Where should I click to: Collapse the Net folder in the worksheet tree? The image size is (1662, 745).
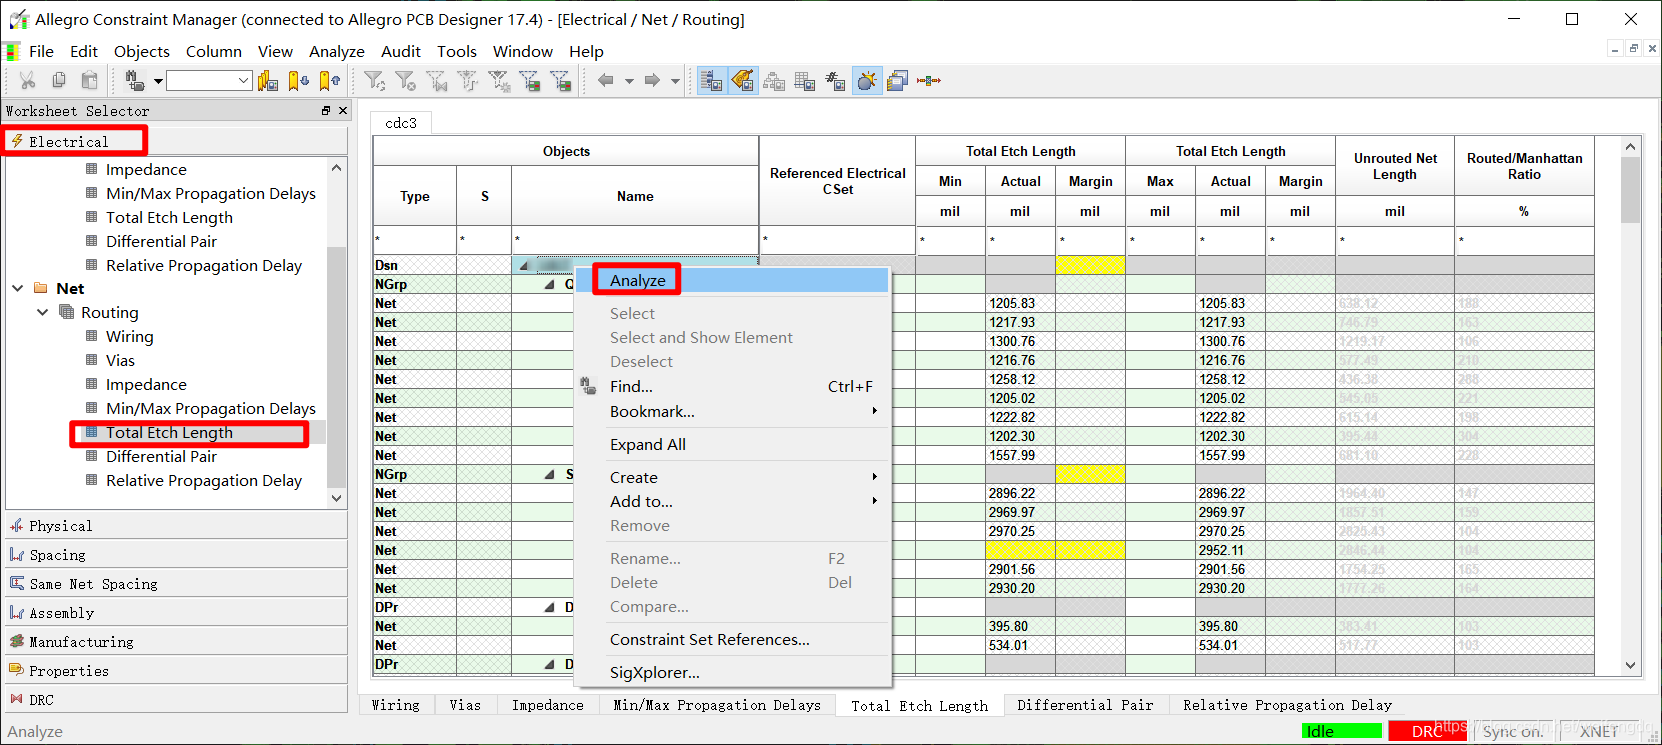pos(18,288)
